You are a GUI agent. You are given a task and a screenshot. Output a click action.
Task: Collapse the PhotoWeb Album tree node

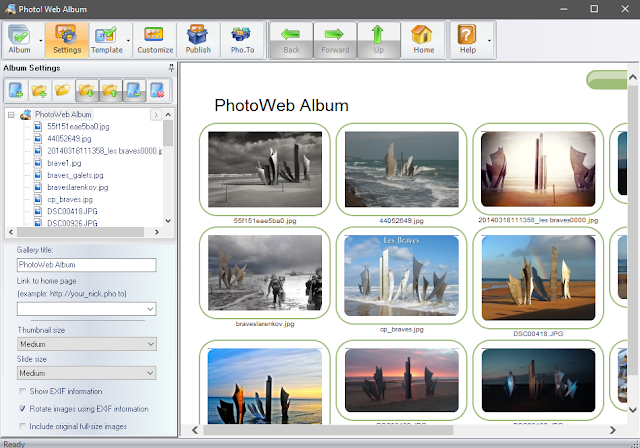(x=11, y=115)
